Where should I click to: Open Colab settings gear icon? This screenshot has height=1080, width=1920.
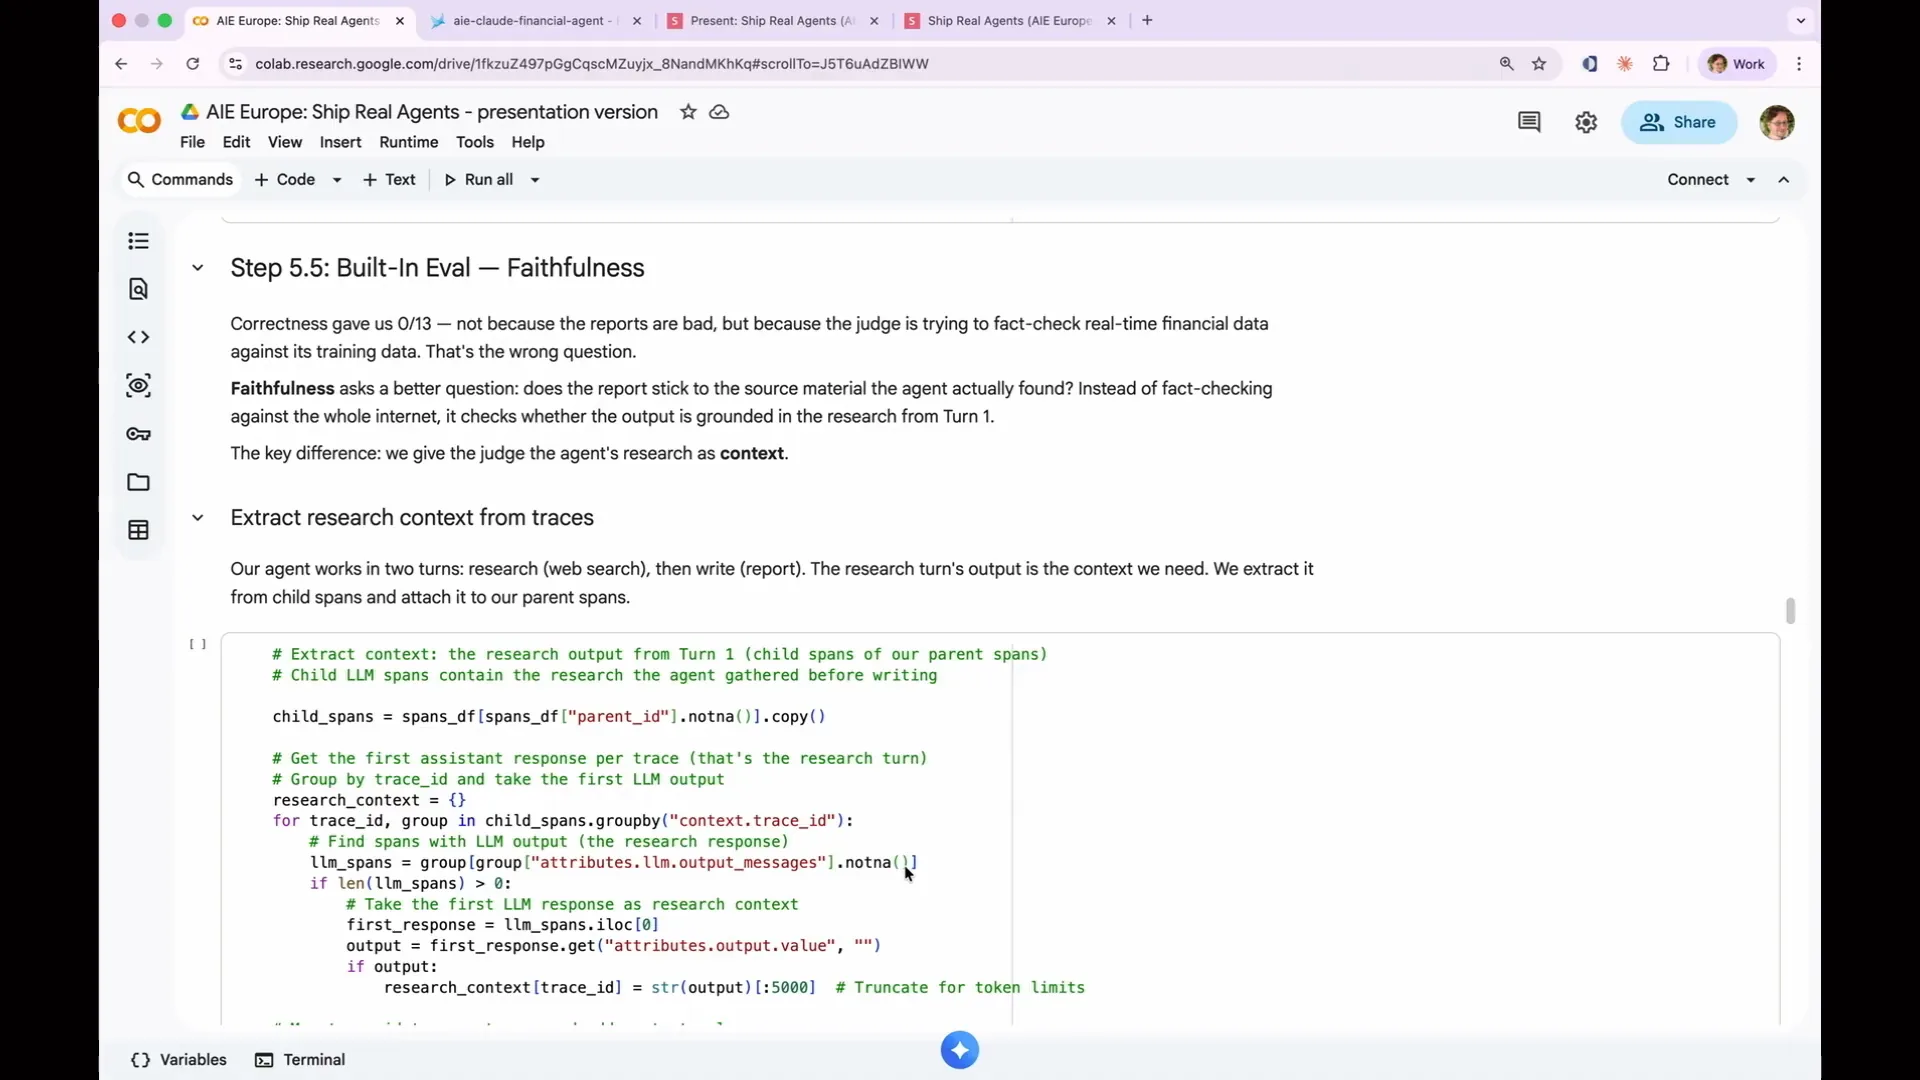tap(1586, 122)
